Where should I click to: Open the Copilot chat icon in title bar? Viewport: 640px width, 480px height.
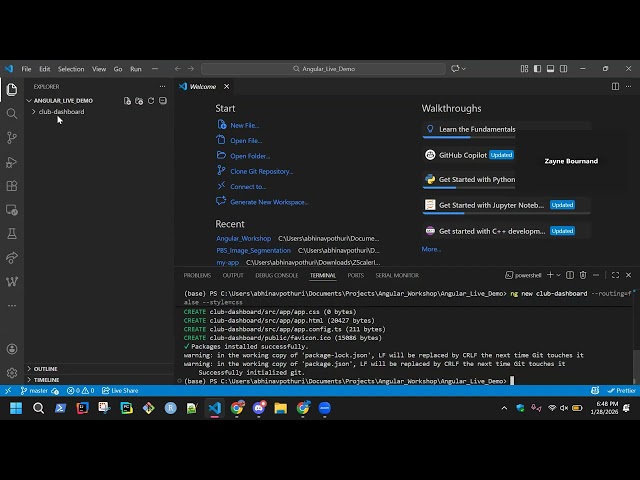pos(455,69)
